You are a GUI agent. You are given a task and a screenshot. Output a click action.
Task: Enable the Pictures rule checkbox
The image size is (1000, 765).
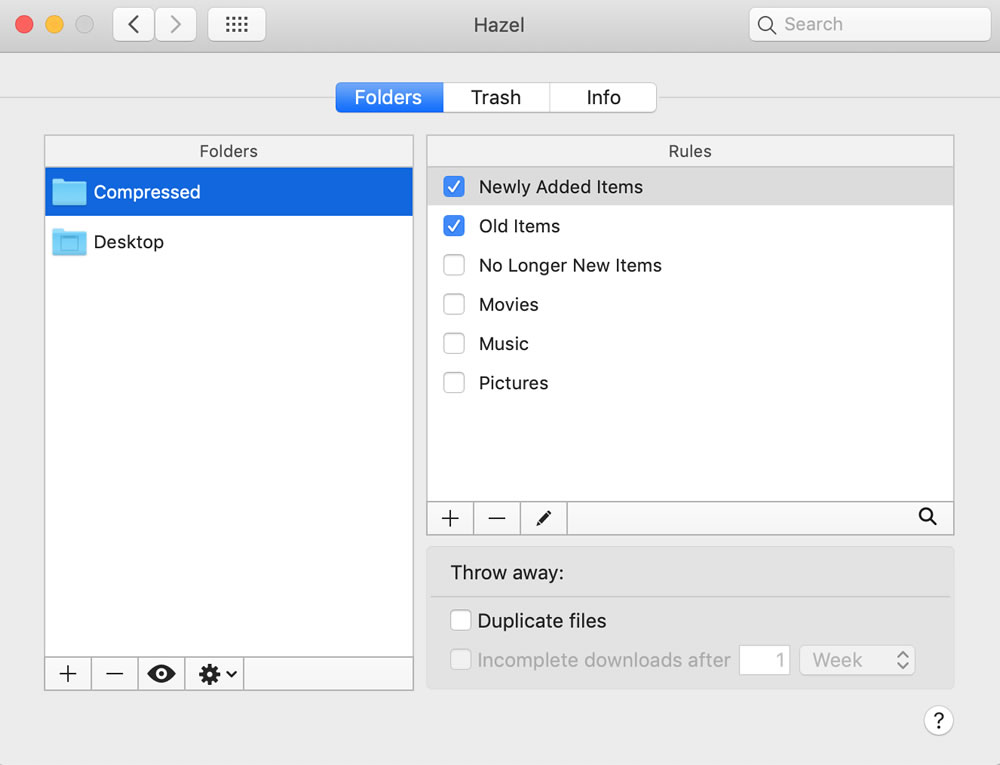pos(454,382)
